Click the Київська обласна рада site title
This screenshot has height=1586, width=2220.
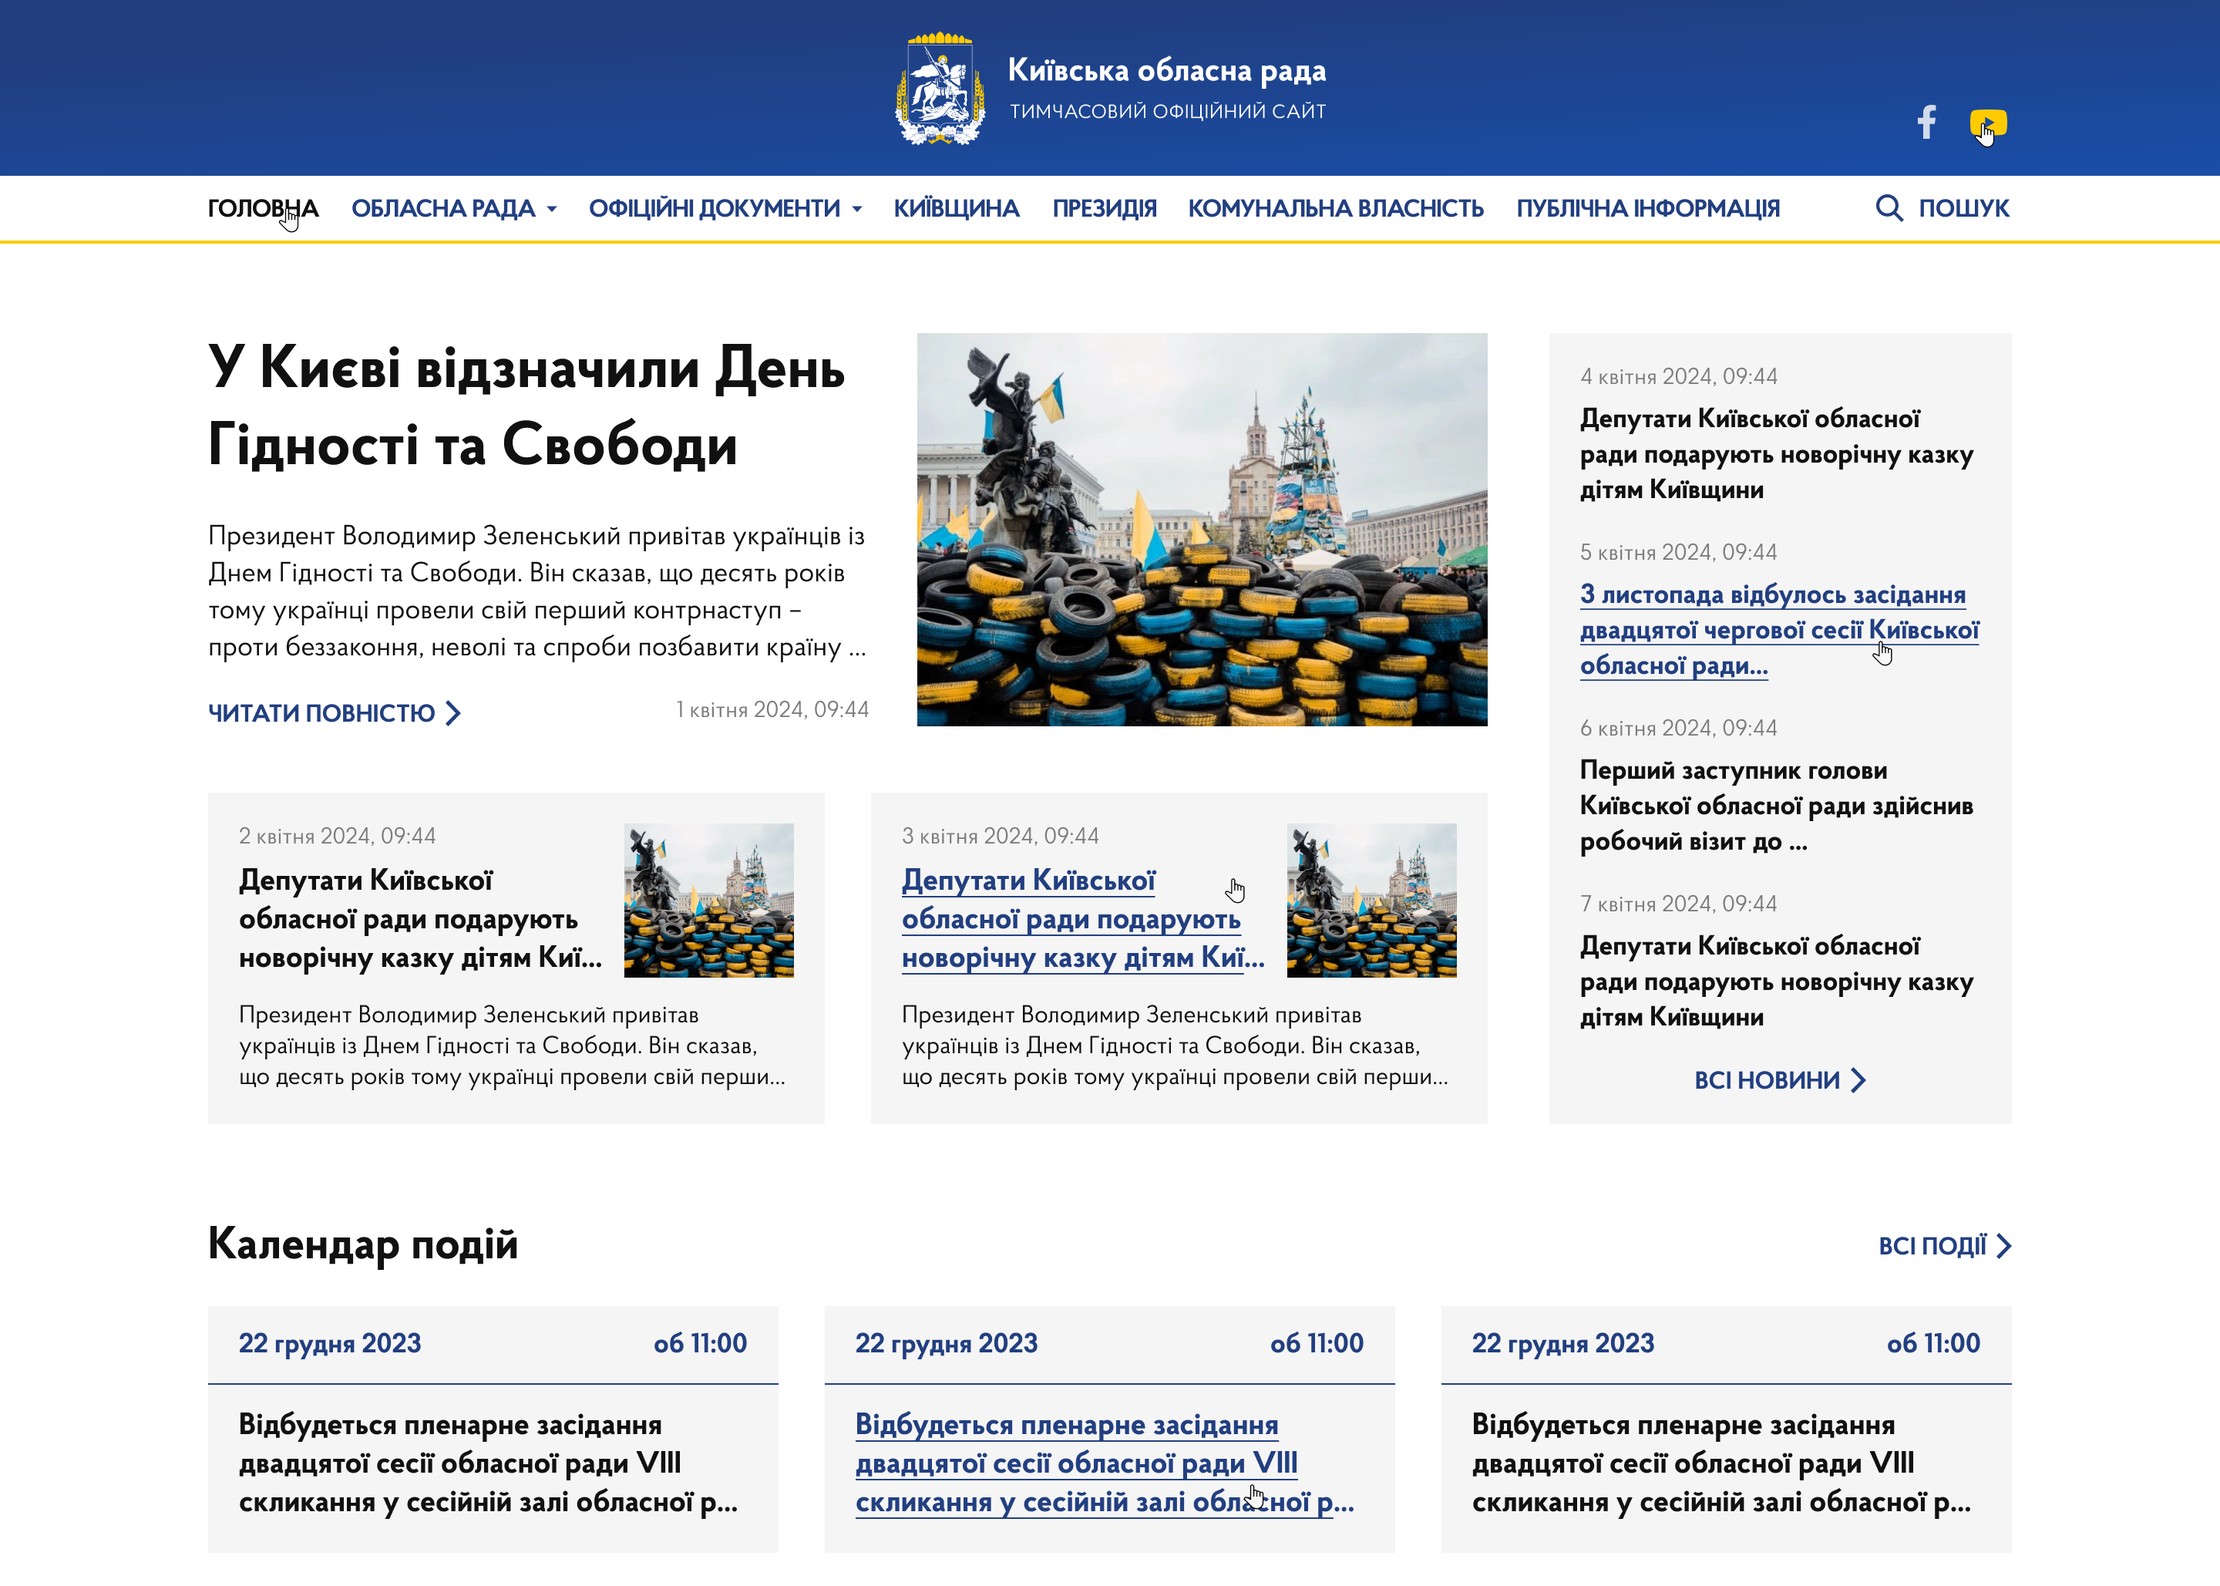pos(1167,70)
